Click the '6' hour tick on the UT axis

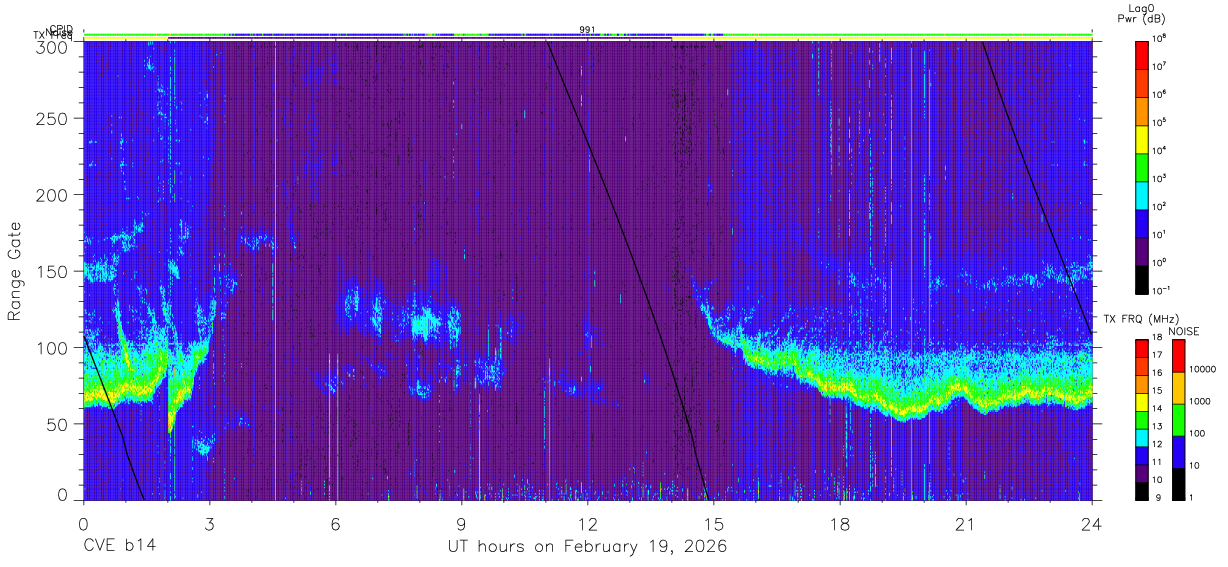pos(335,524)
